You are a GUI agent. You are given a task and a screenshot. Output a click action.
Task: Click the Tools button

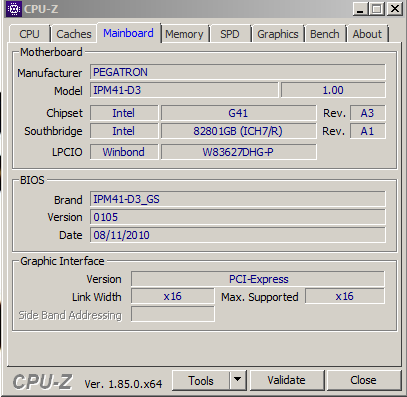[201, 380]
